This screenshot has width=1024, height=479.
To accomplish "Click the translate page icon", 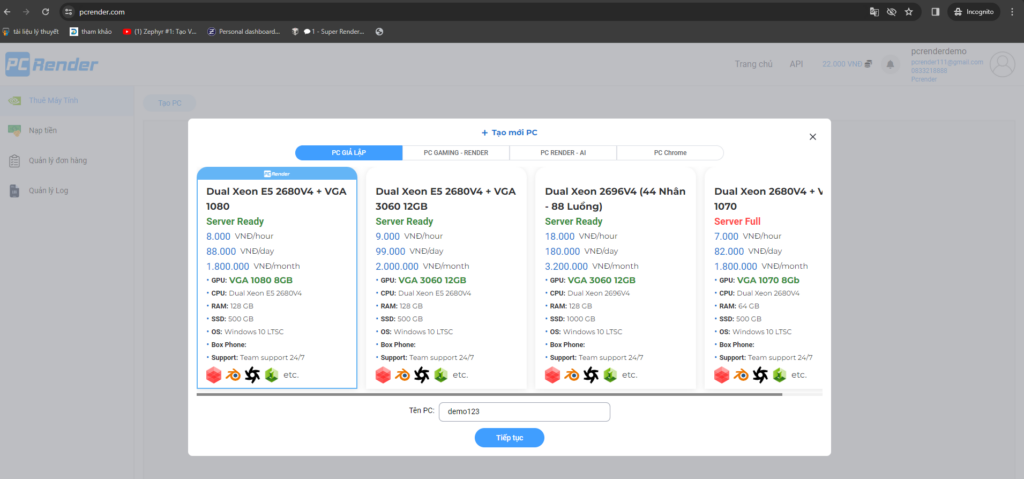I will [x=874, y=12].
